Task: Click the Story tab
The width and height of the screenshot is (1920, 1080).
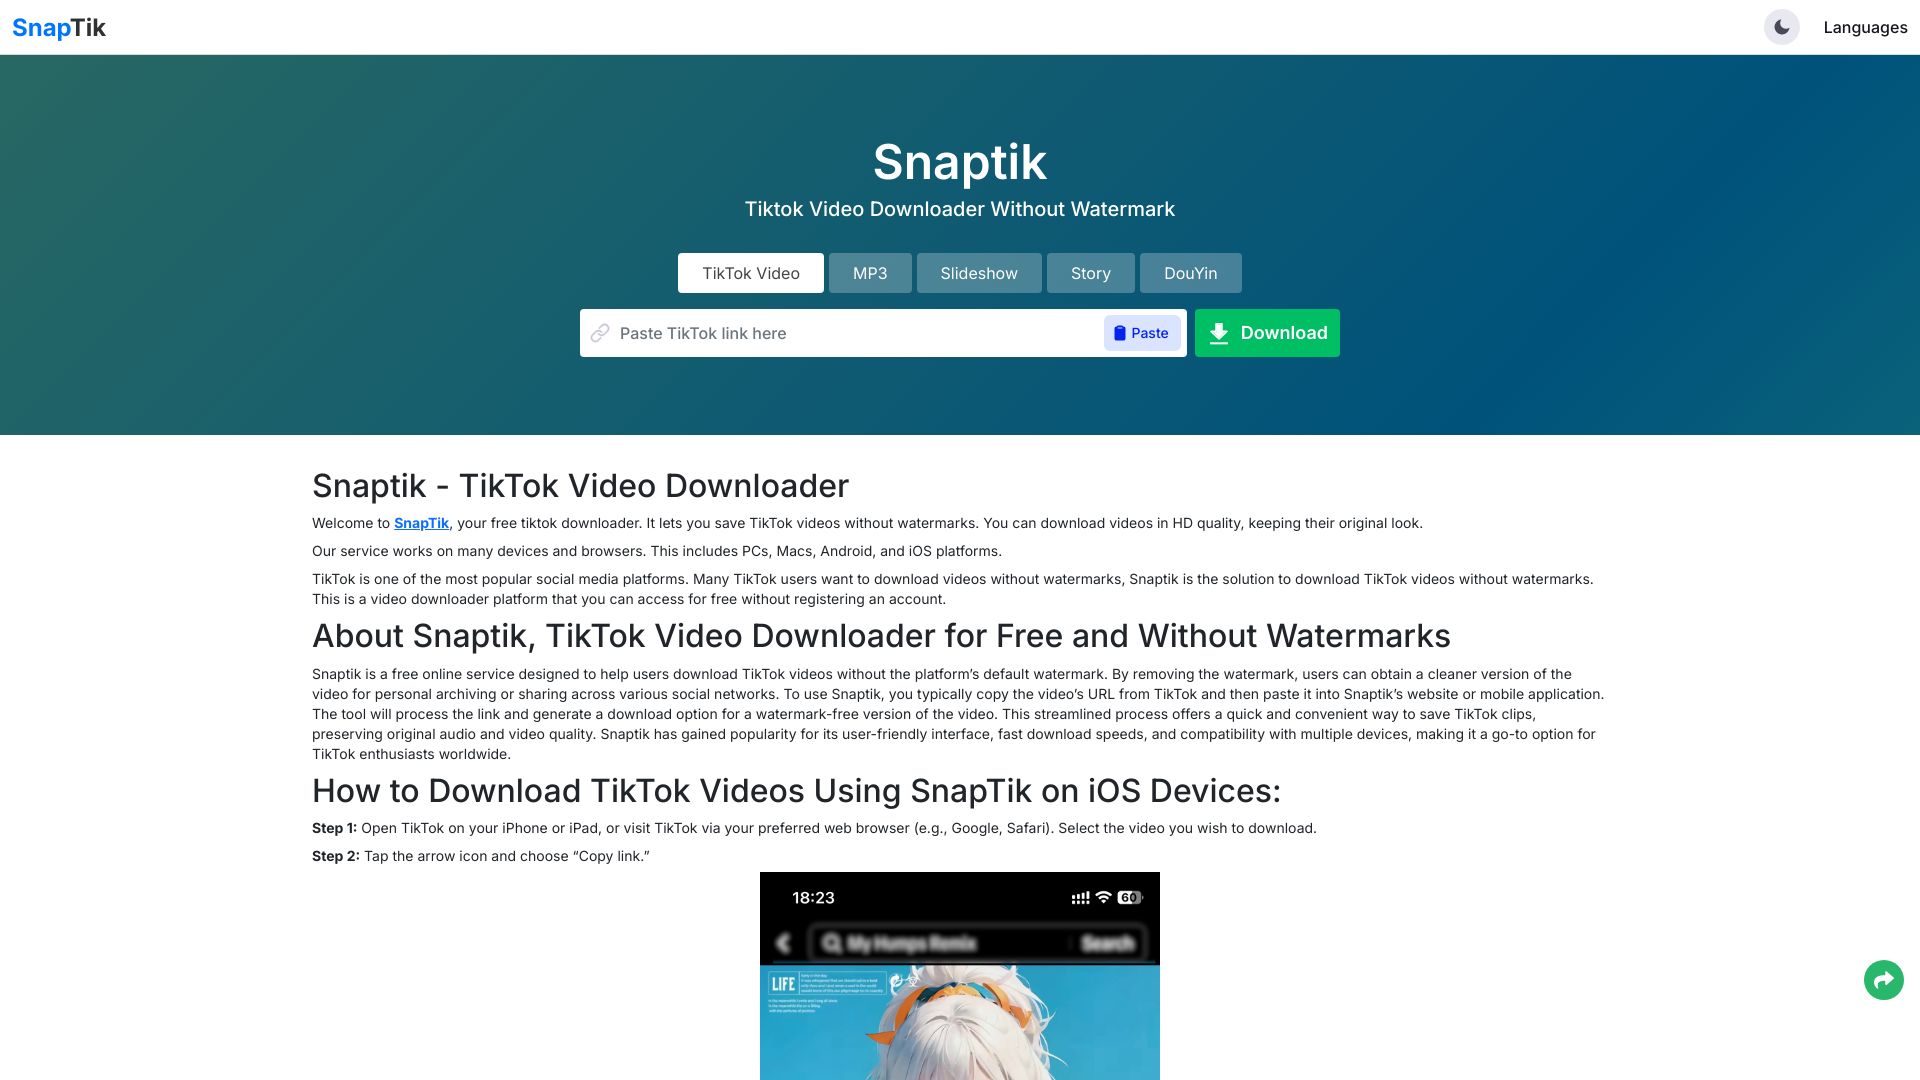Action: [1089, 273]
